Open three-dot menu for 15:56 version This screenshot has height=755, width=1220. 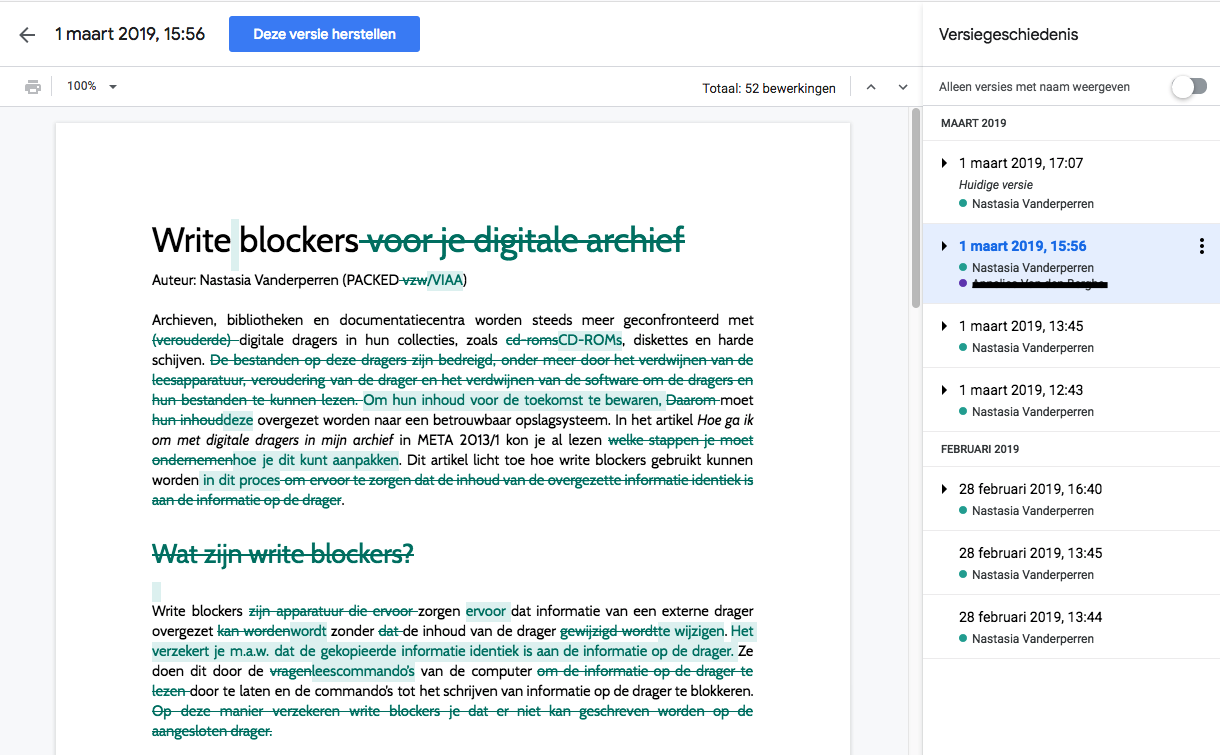coord(1201,247)
